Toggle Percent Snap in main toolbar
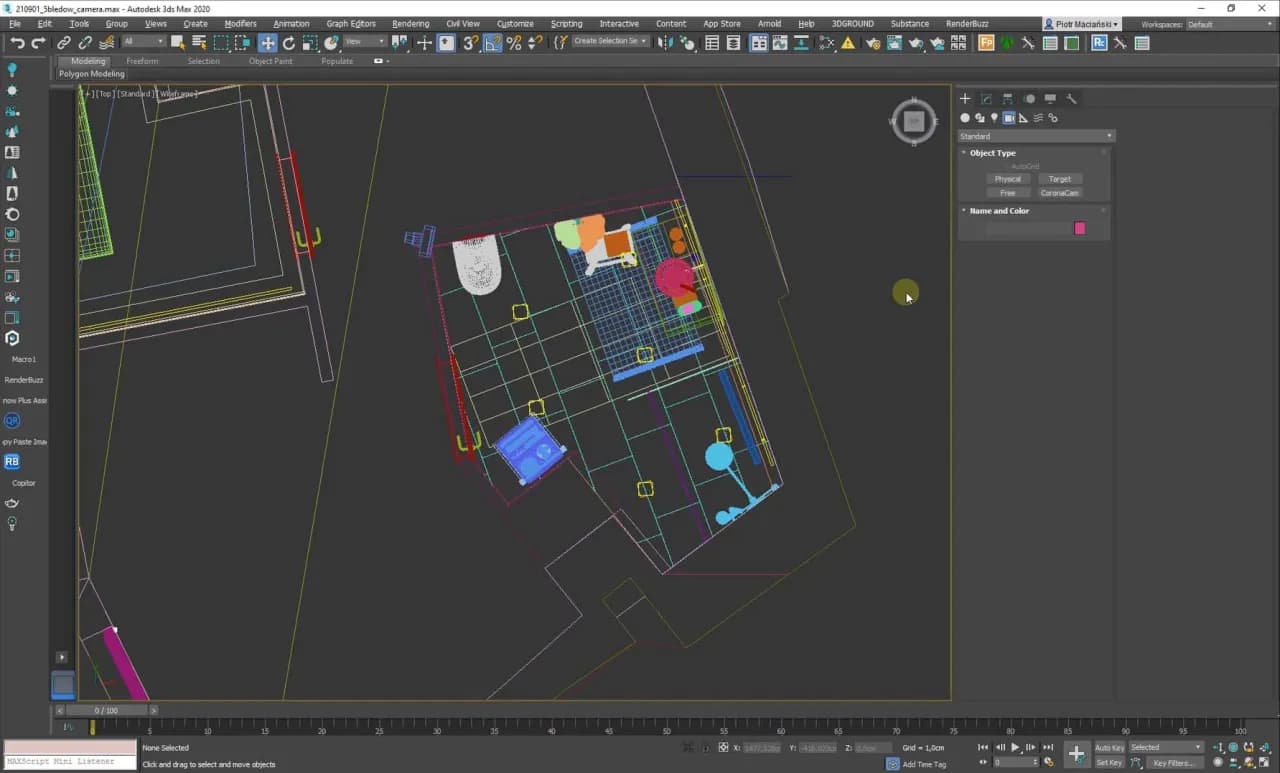 514,43
